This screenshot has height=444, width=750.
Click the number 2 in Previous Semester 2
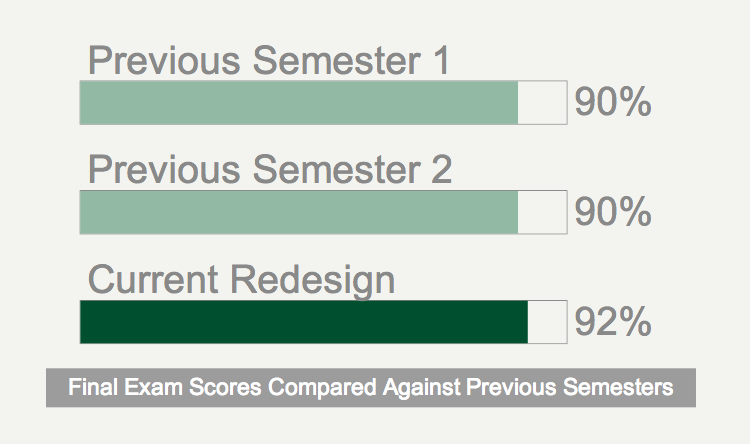click(441, 169)
